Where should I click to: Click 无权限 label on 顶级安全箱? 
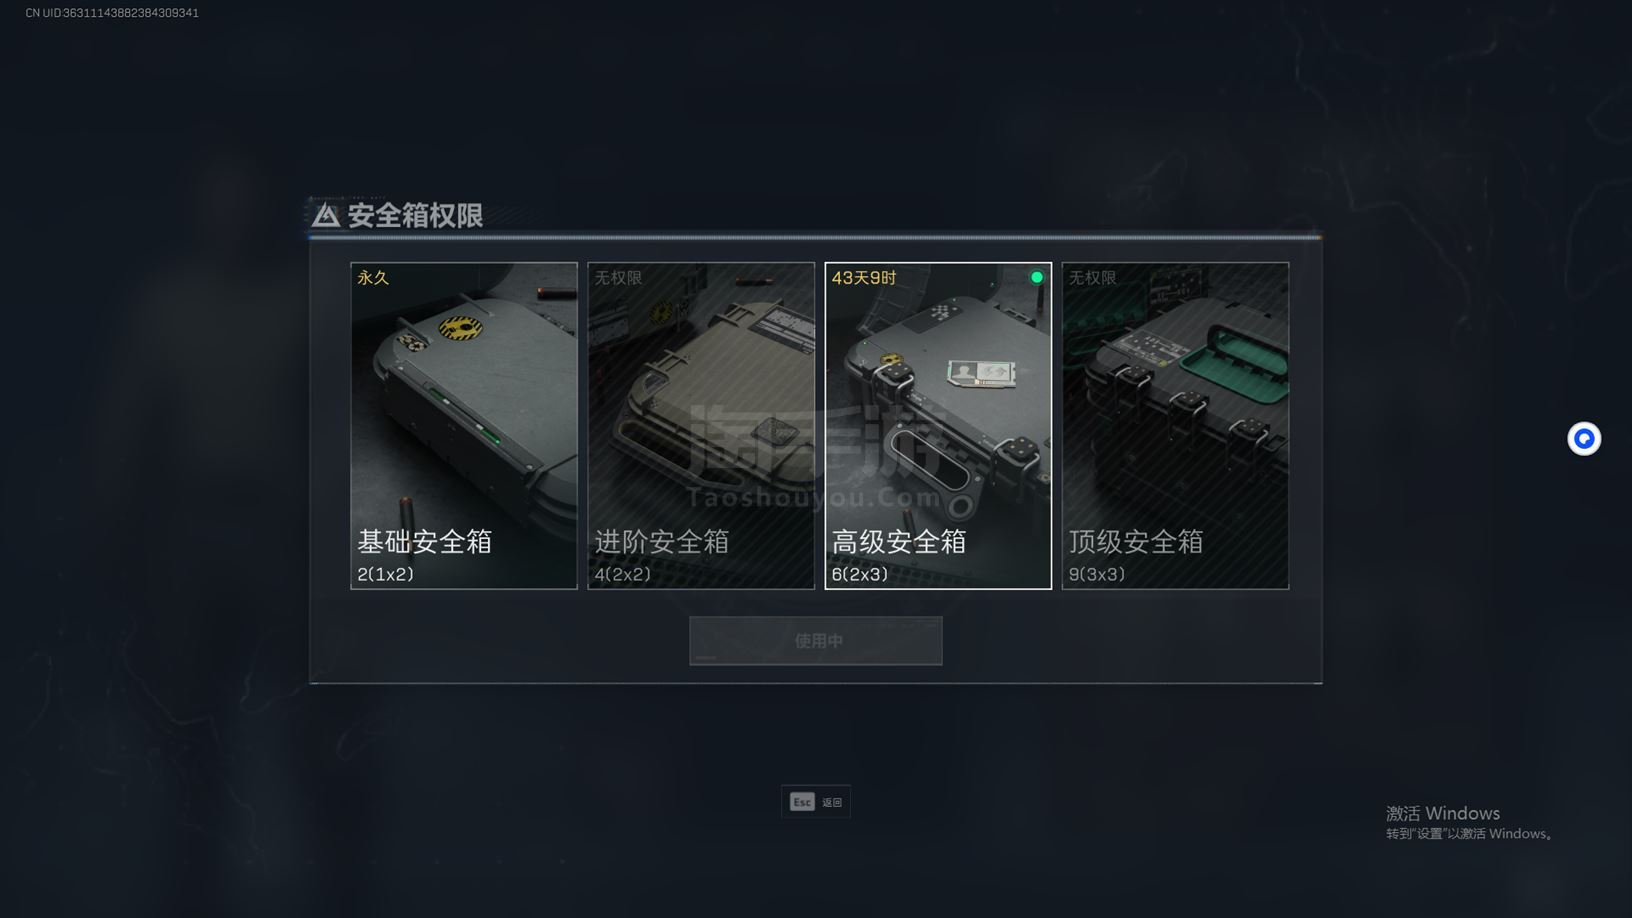tap(1092, 278)
